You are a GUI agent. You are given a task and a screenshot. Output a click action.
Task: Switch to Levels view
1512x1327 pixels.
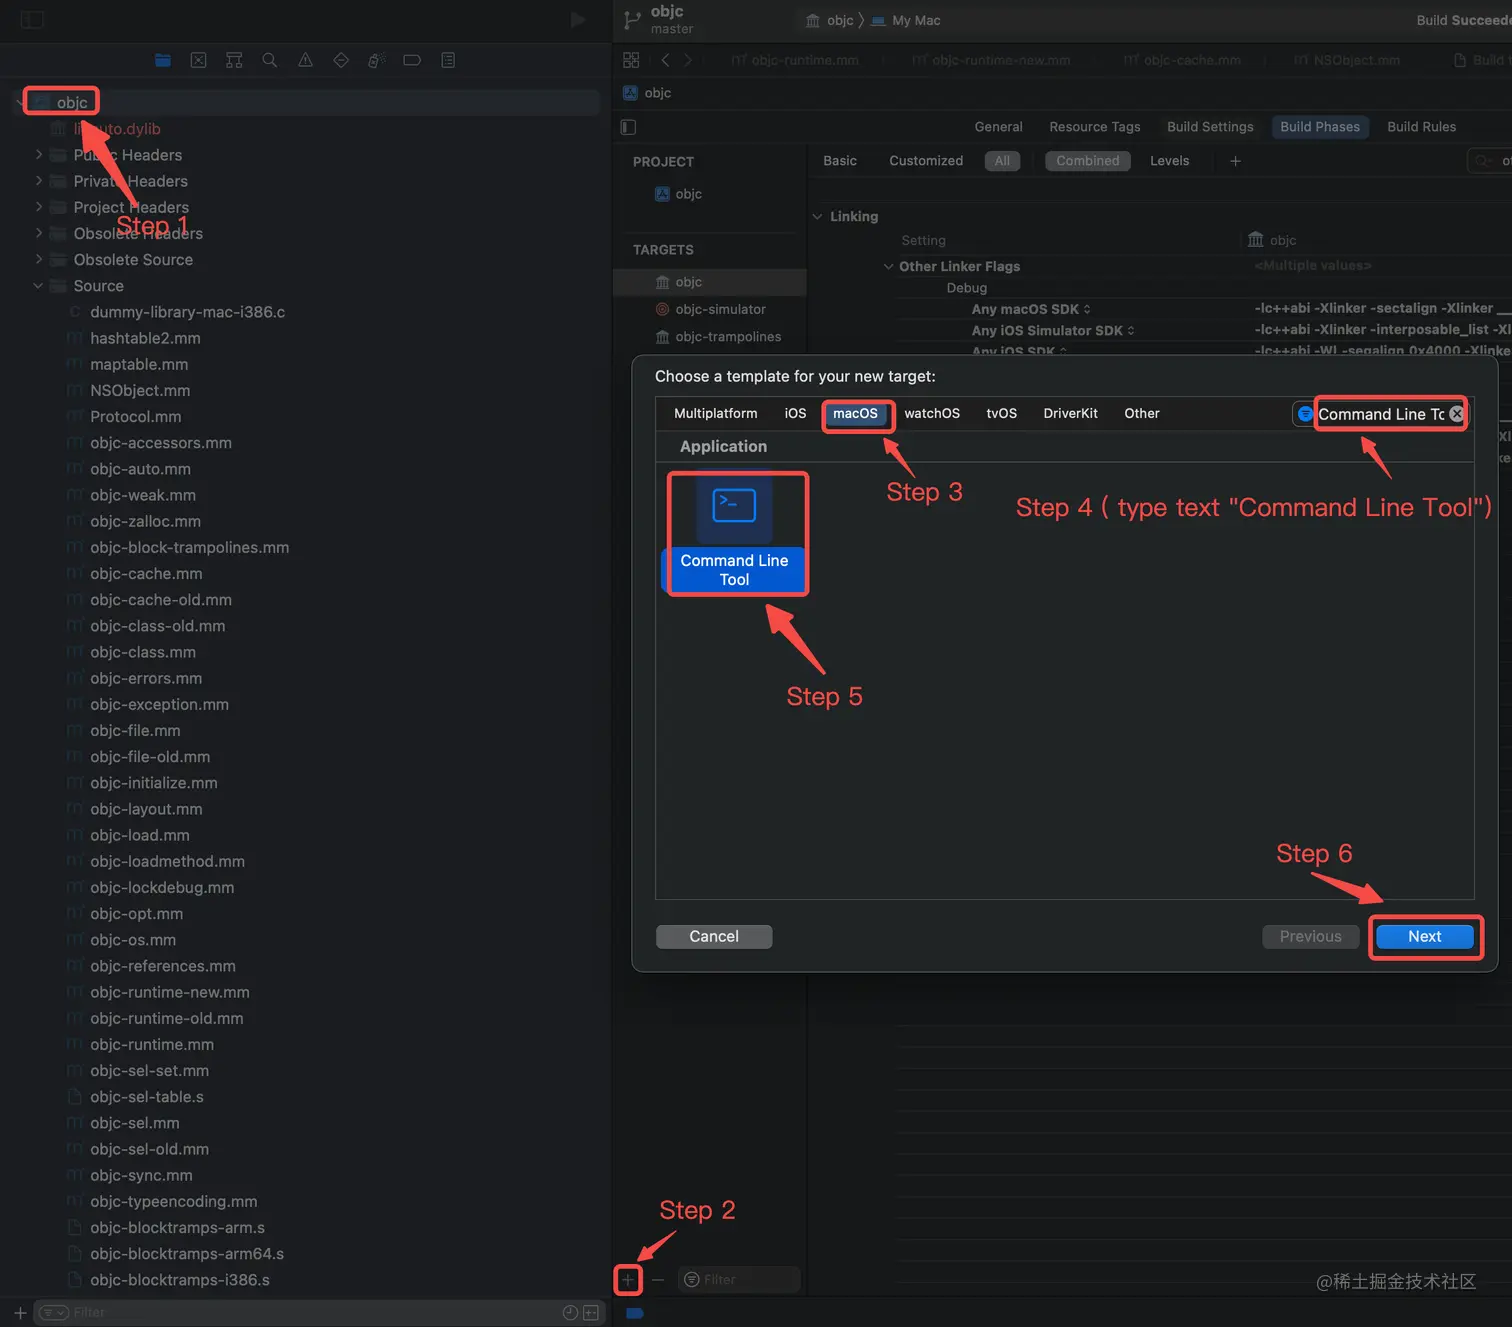tap(1170, 161)
